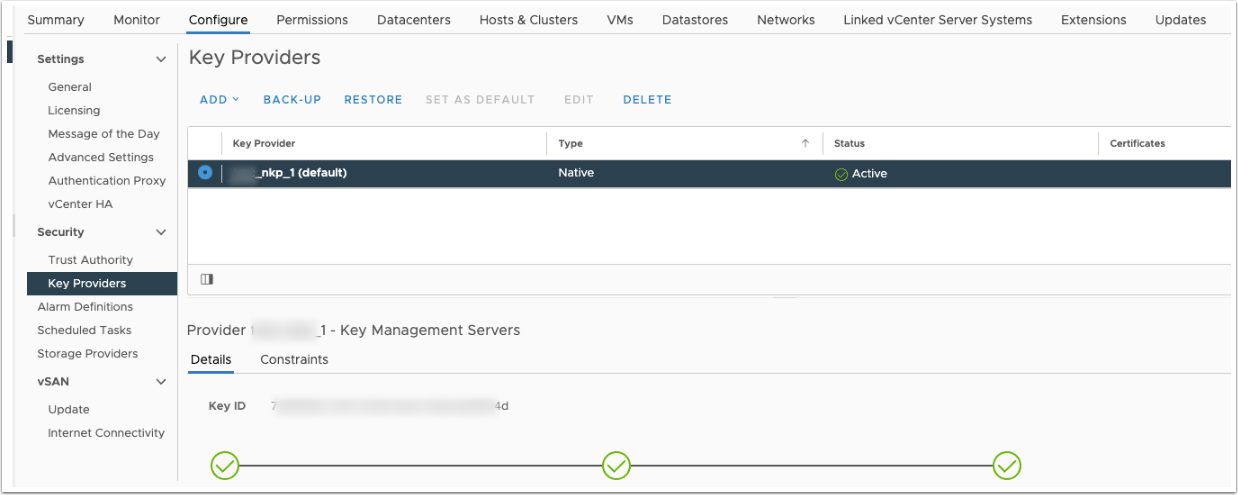The width and height of the screenshot is (1238, 495).
Task: Open Linked vCenter Server Systems tab
Action: pyautogui.click(x=938, y=20)
